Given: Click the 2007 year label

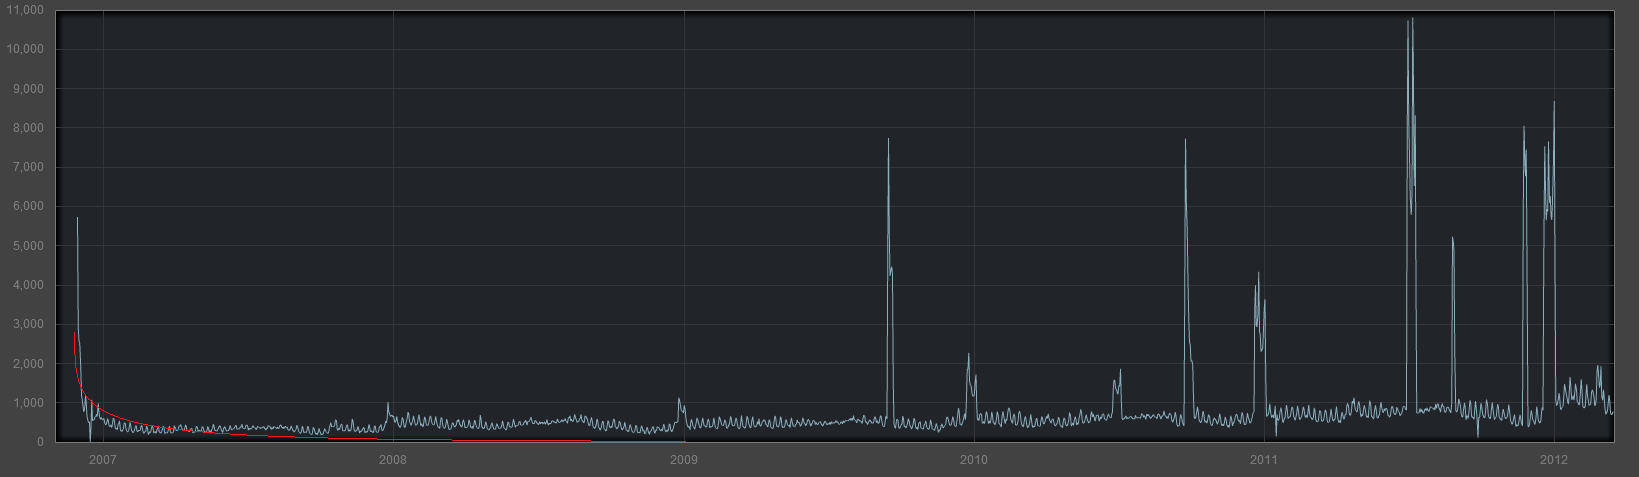Looking at the screenshot, I should click(x=102, y=460).
